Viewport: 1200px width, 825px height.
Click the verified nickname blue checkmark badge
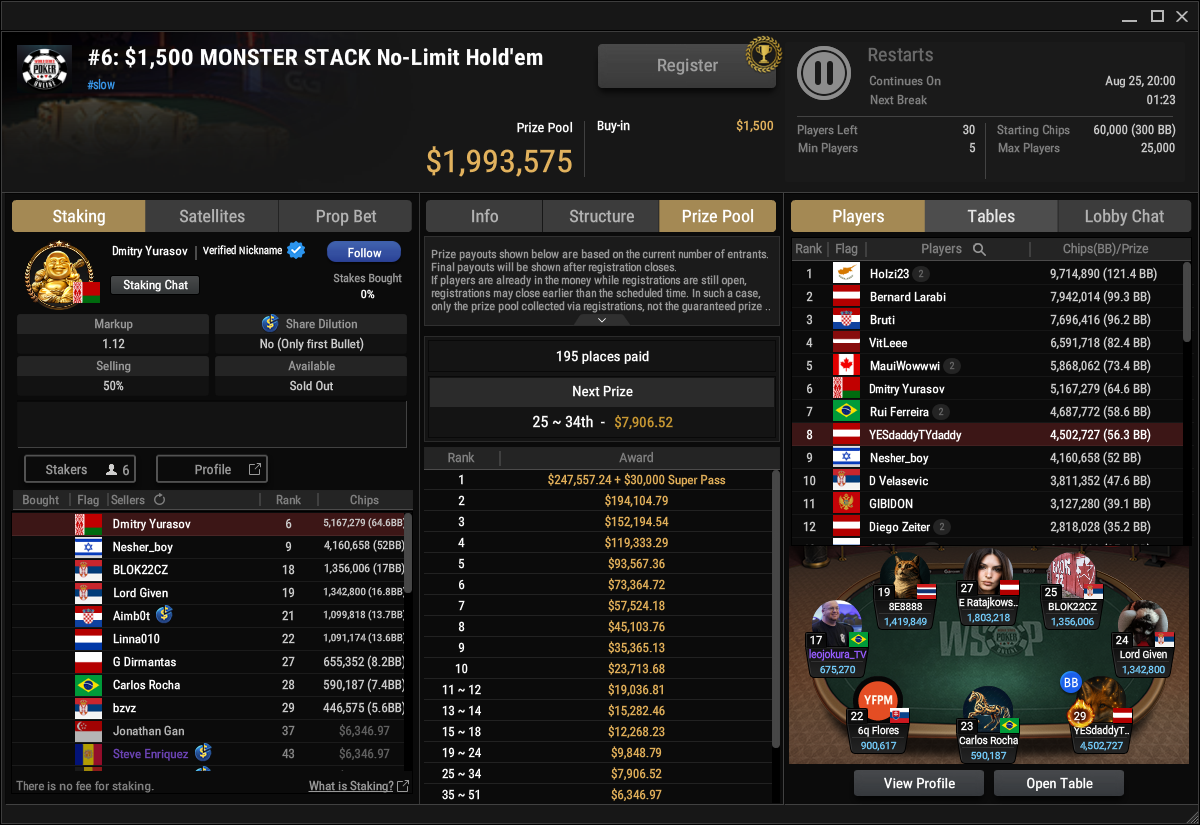296,250
